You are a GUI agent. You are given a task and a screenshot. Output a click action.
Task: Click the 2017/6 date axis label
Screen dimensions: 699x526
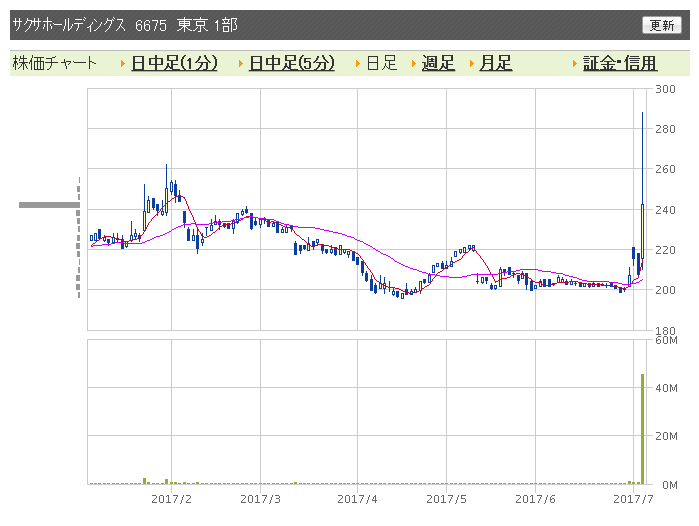[x=535, y=499]
